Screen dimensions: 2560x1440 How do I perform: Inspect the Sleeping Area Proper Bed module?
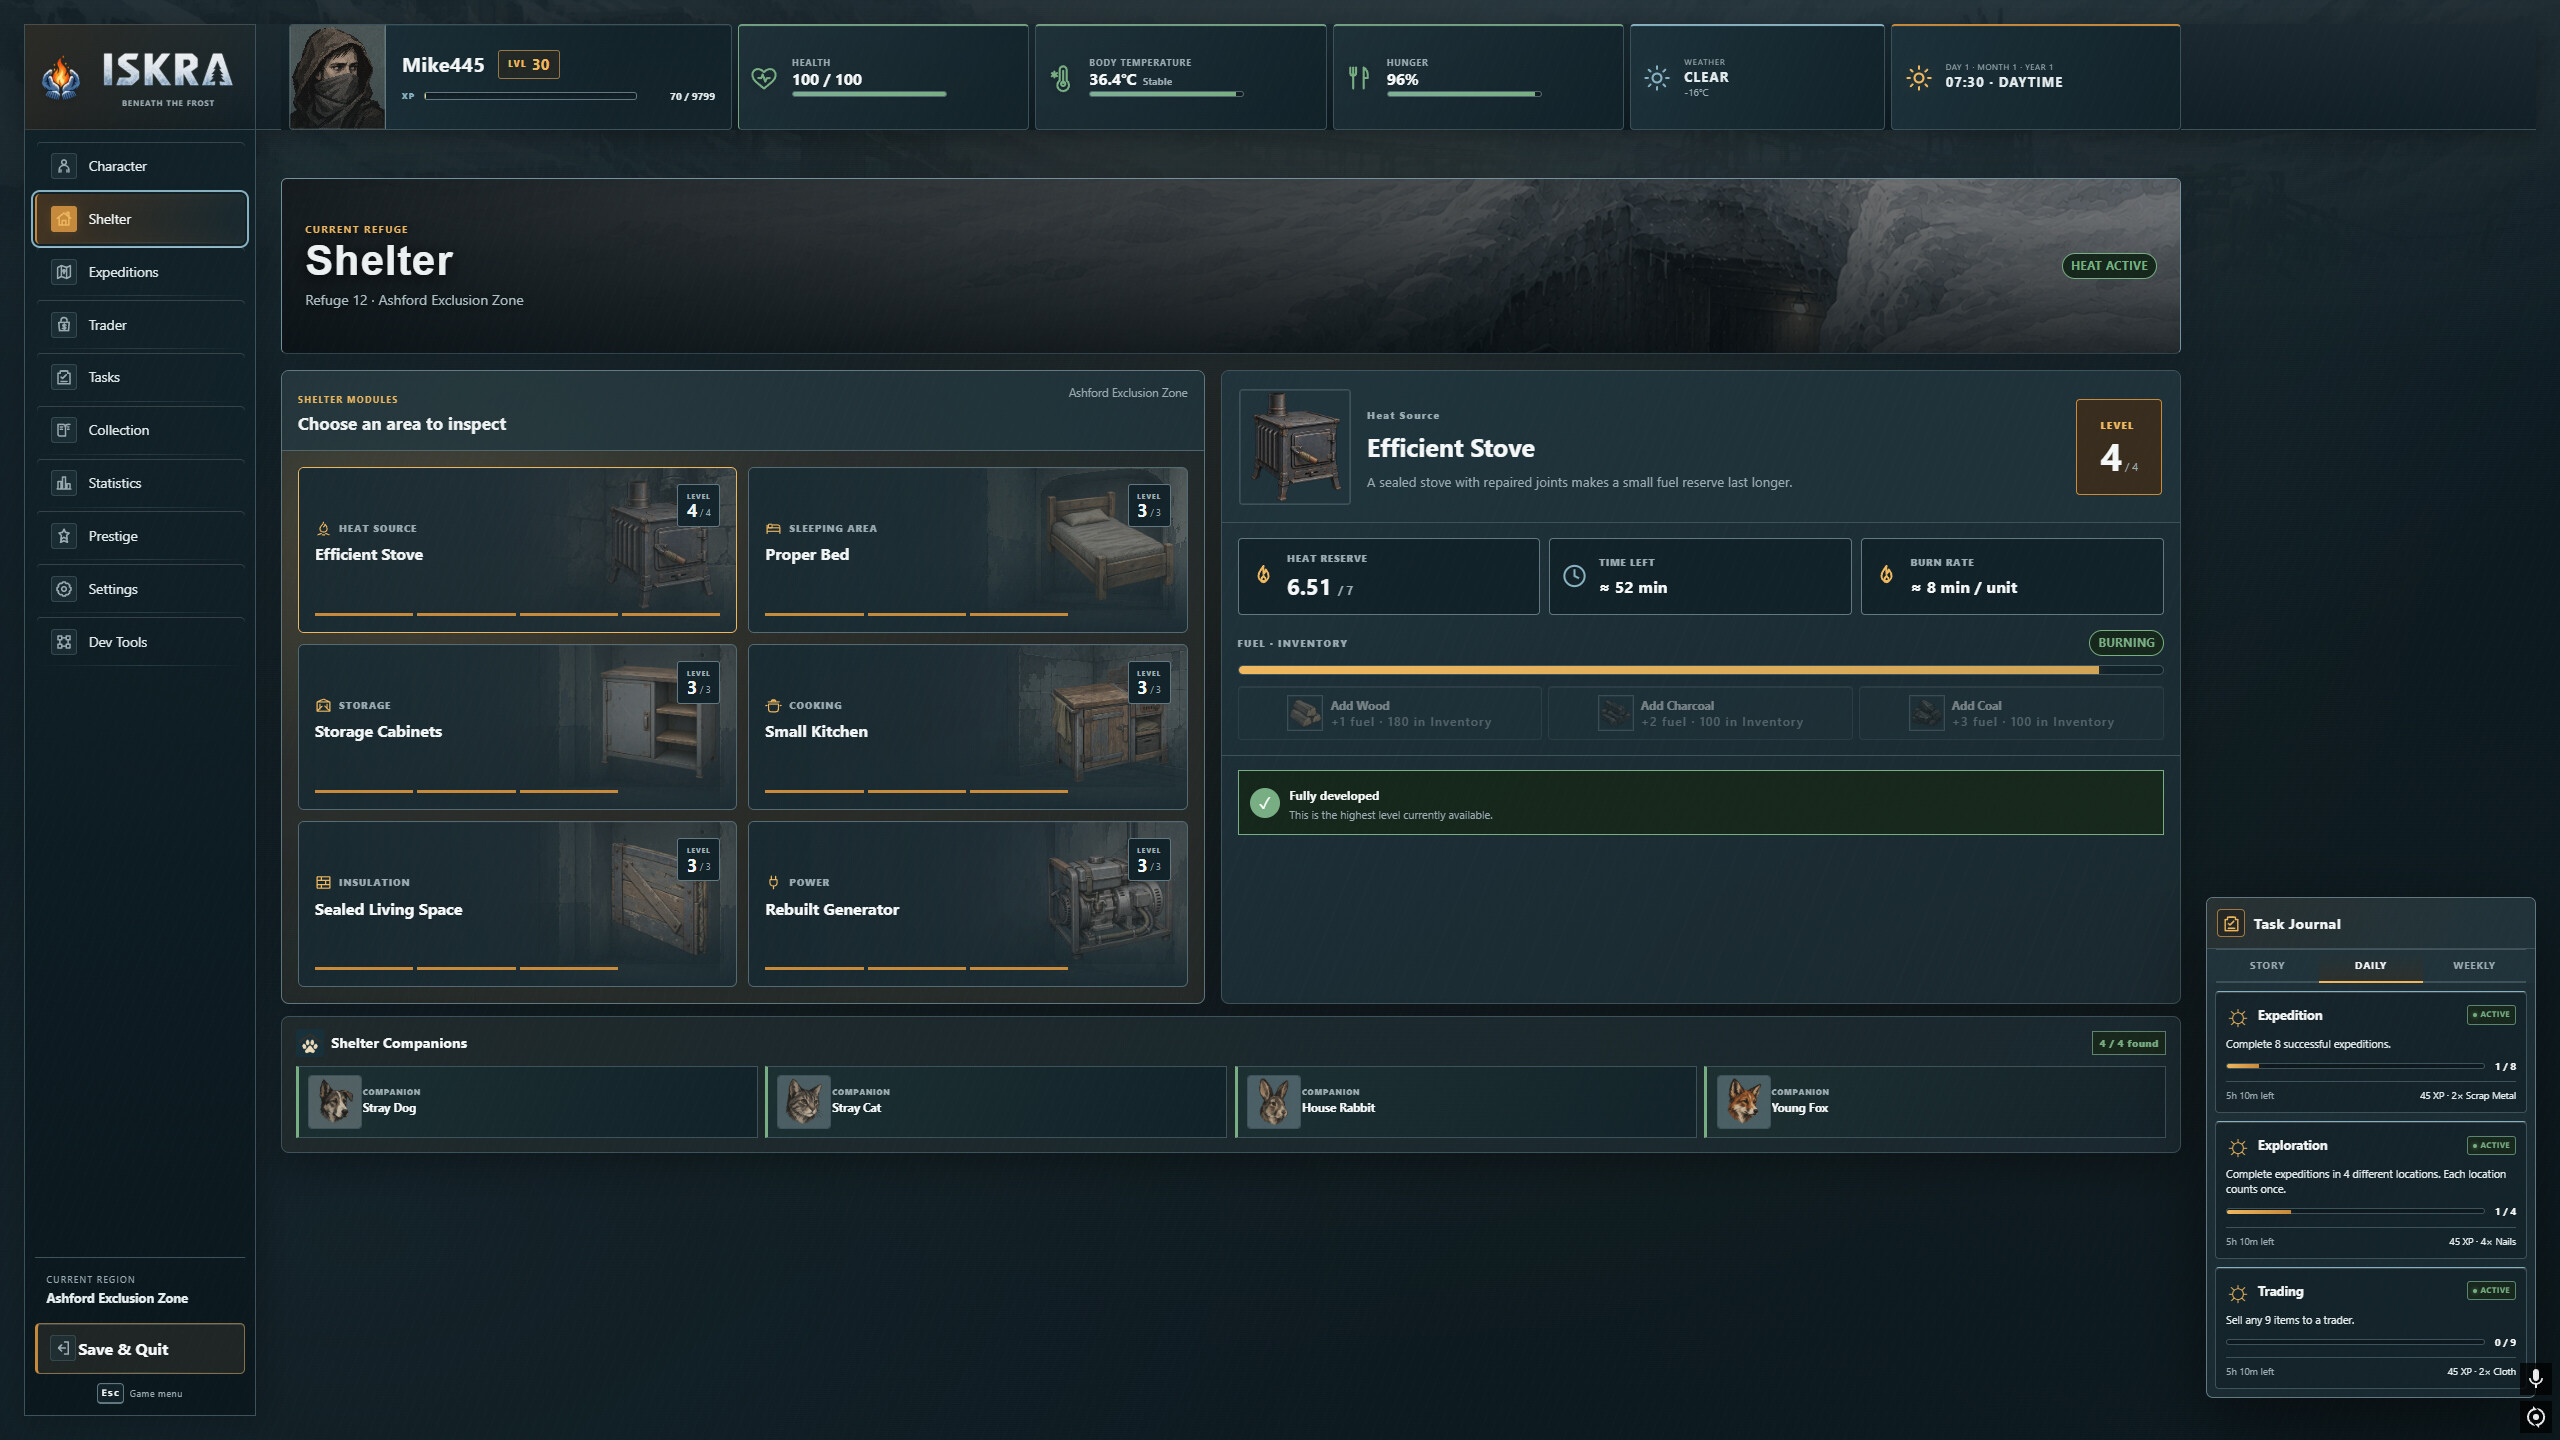click(x=967, y=550)
